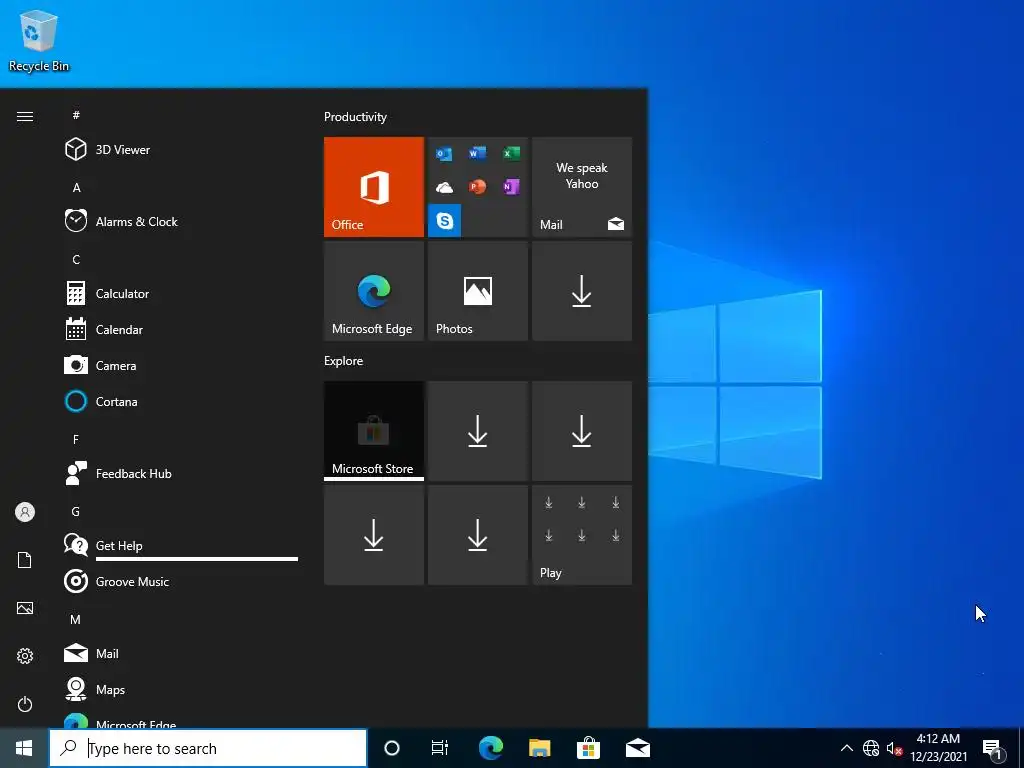Click the Windows Start button
The image size is (1024, 768).
[24, 748]
